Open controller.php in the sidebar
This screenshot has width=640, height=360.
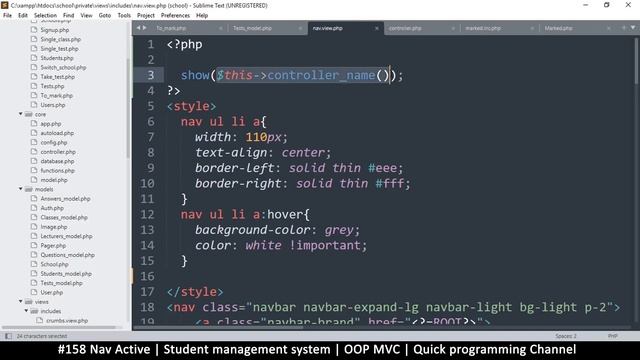tap(58, 152)
